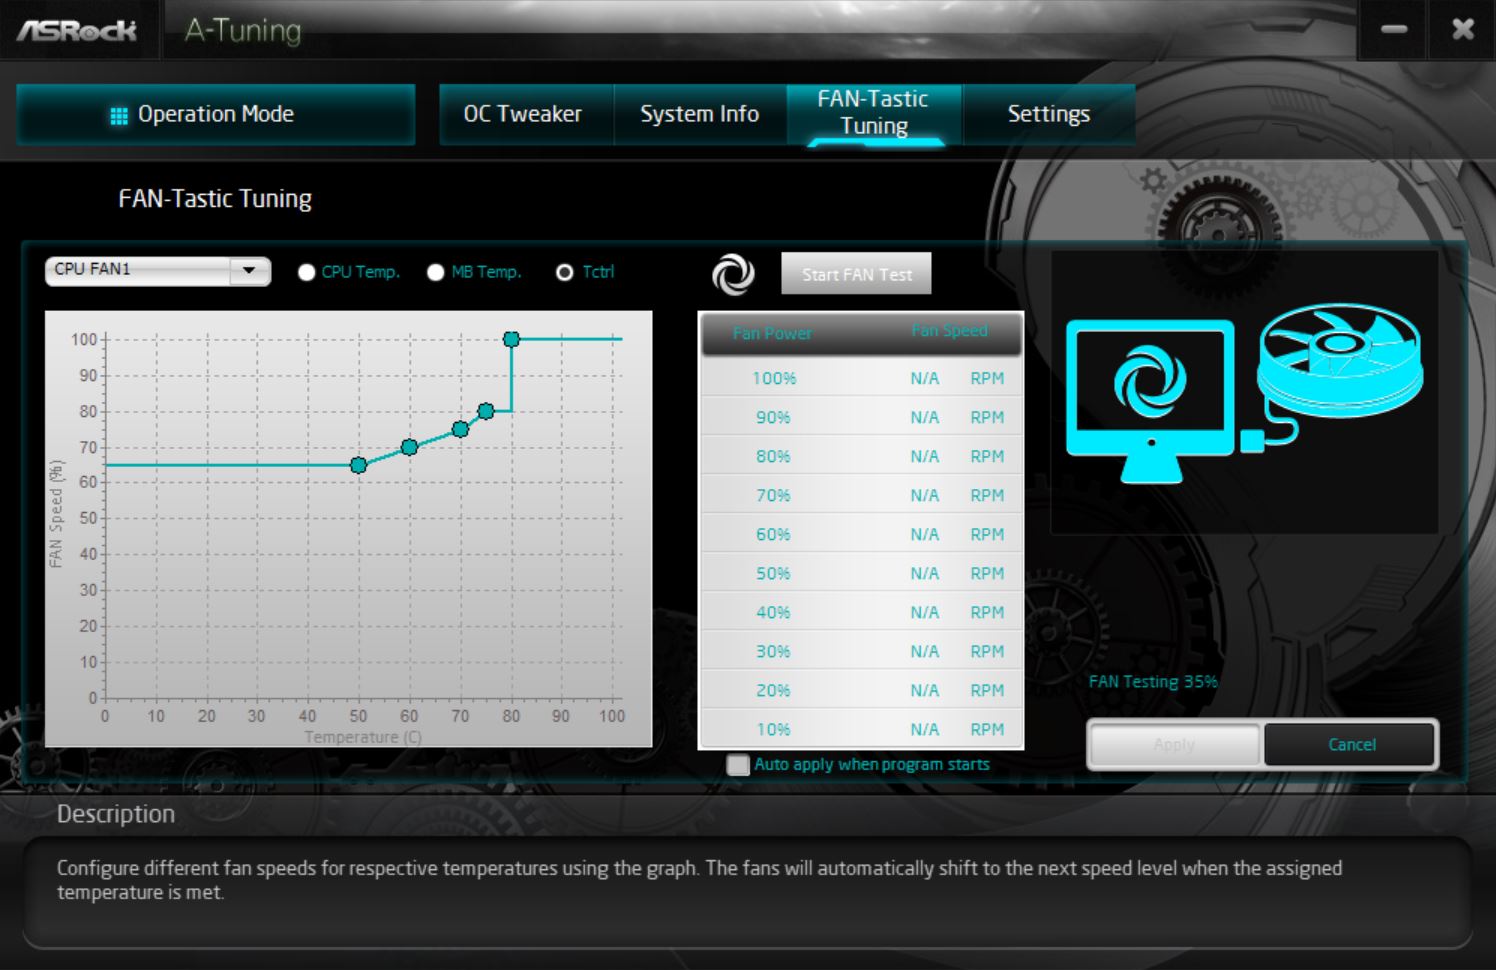Click the 20% fan power row
The image size is (1496, 970).
(861, 690)
